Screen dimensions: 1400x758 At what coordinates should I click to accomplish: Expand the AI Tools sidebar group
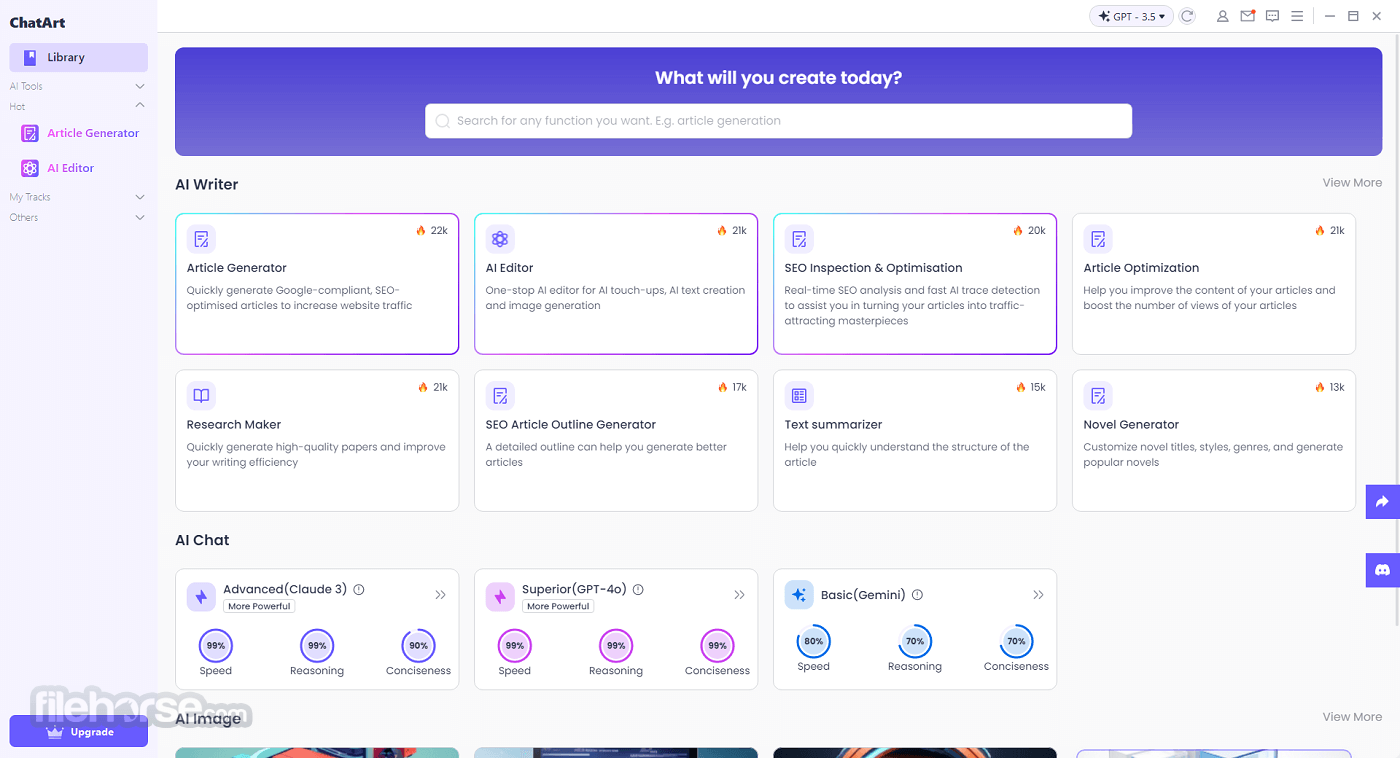[x=78, y=86]
